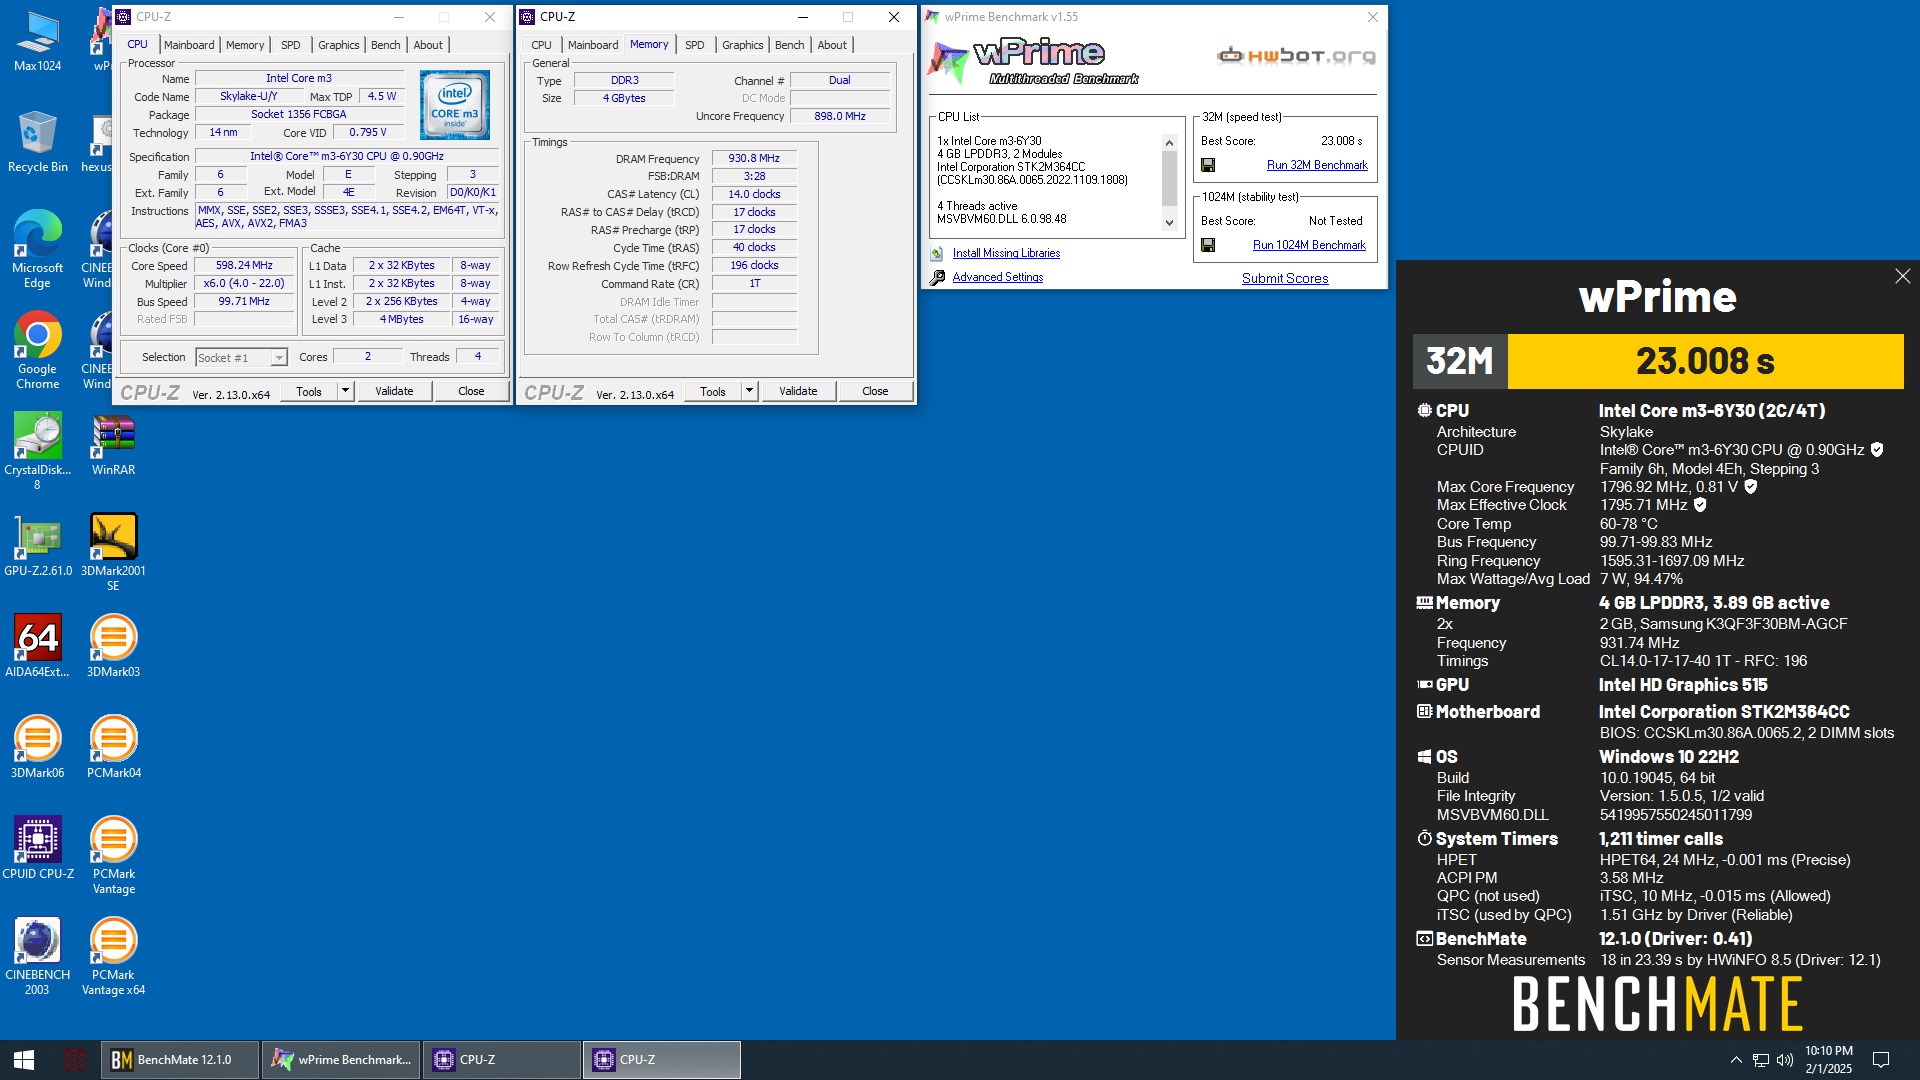Open Install Missing Libraries link
The image size is (1920, 1080).
(1006, 253)
